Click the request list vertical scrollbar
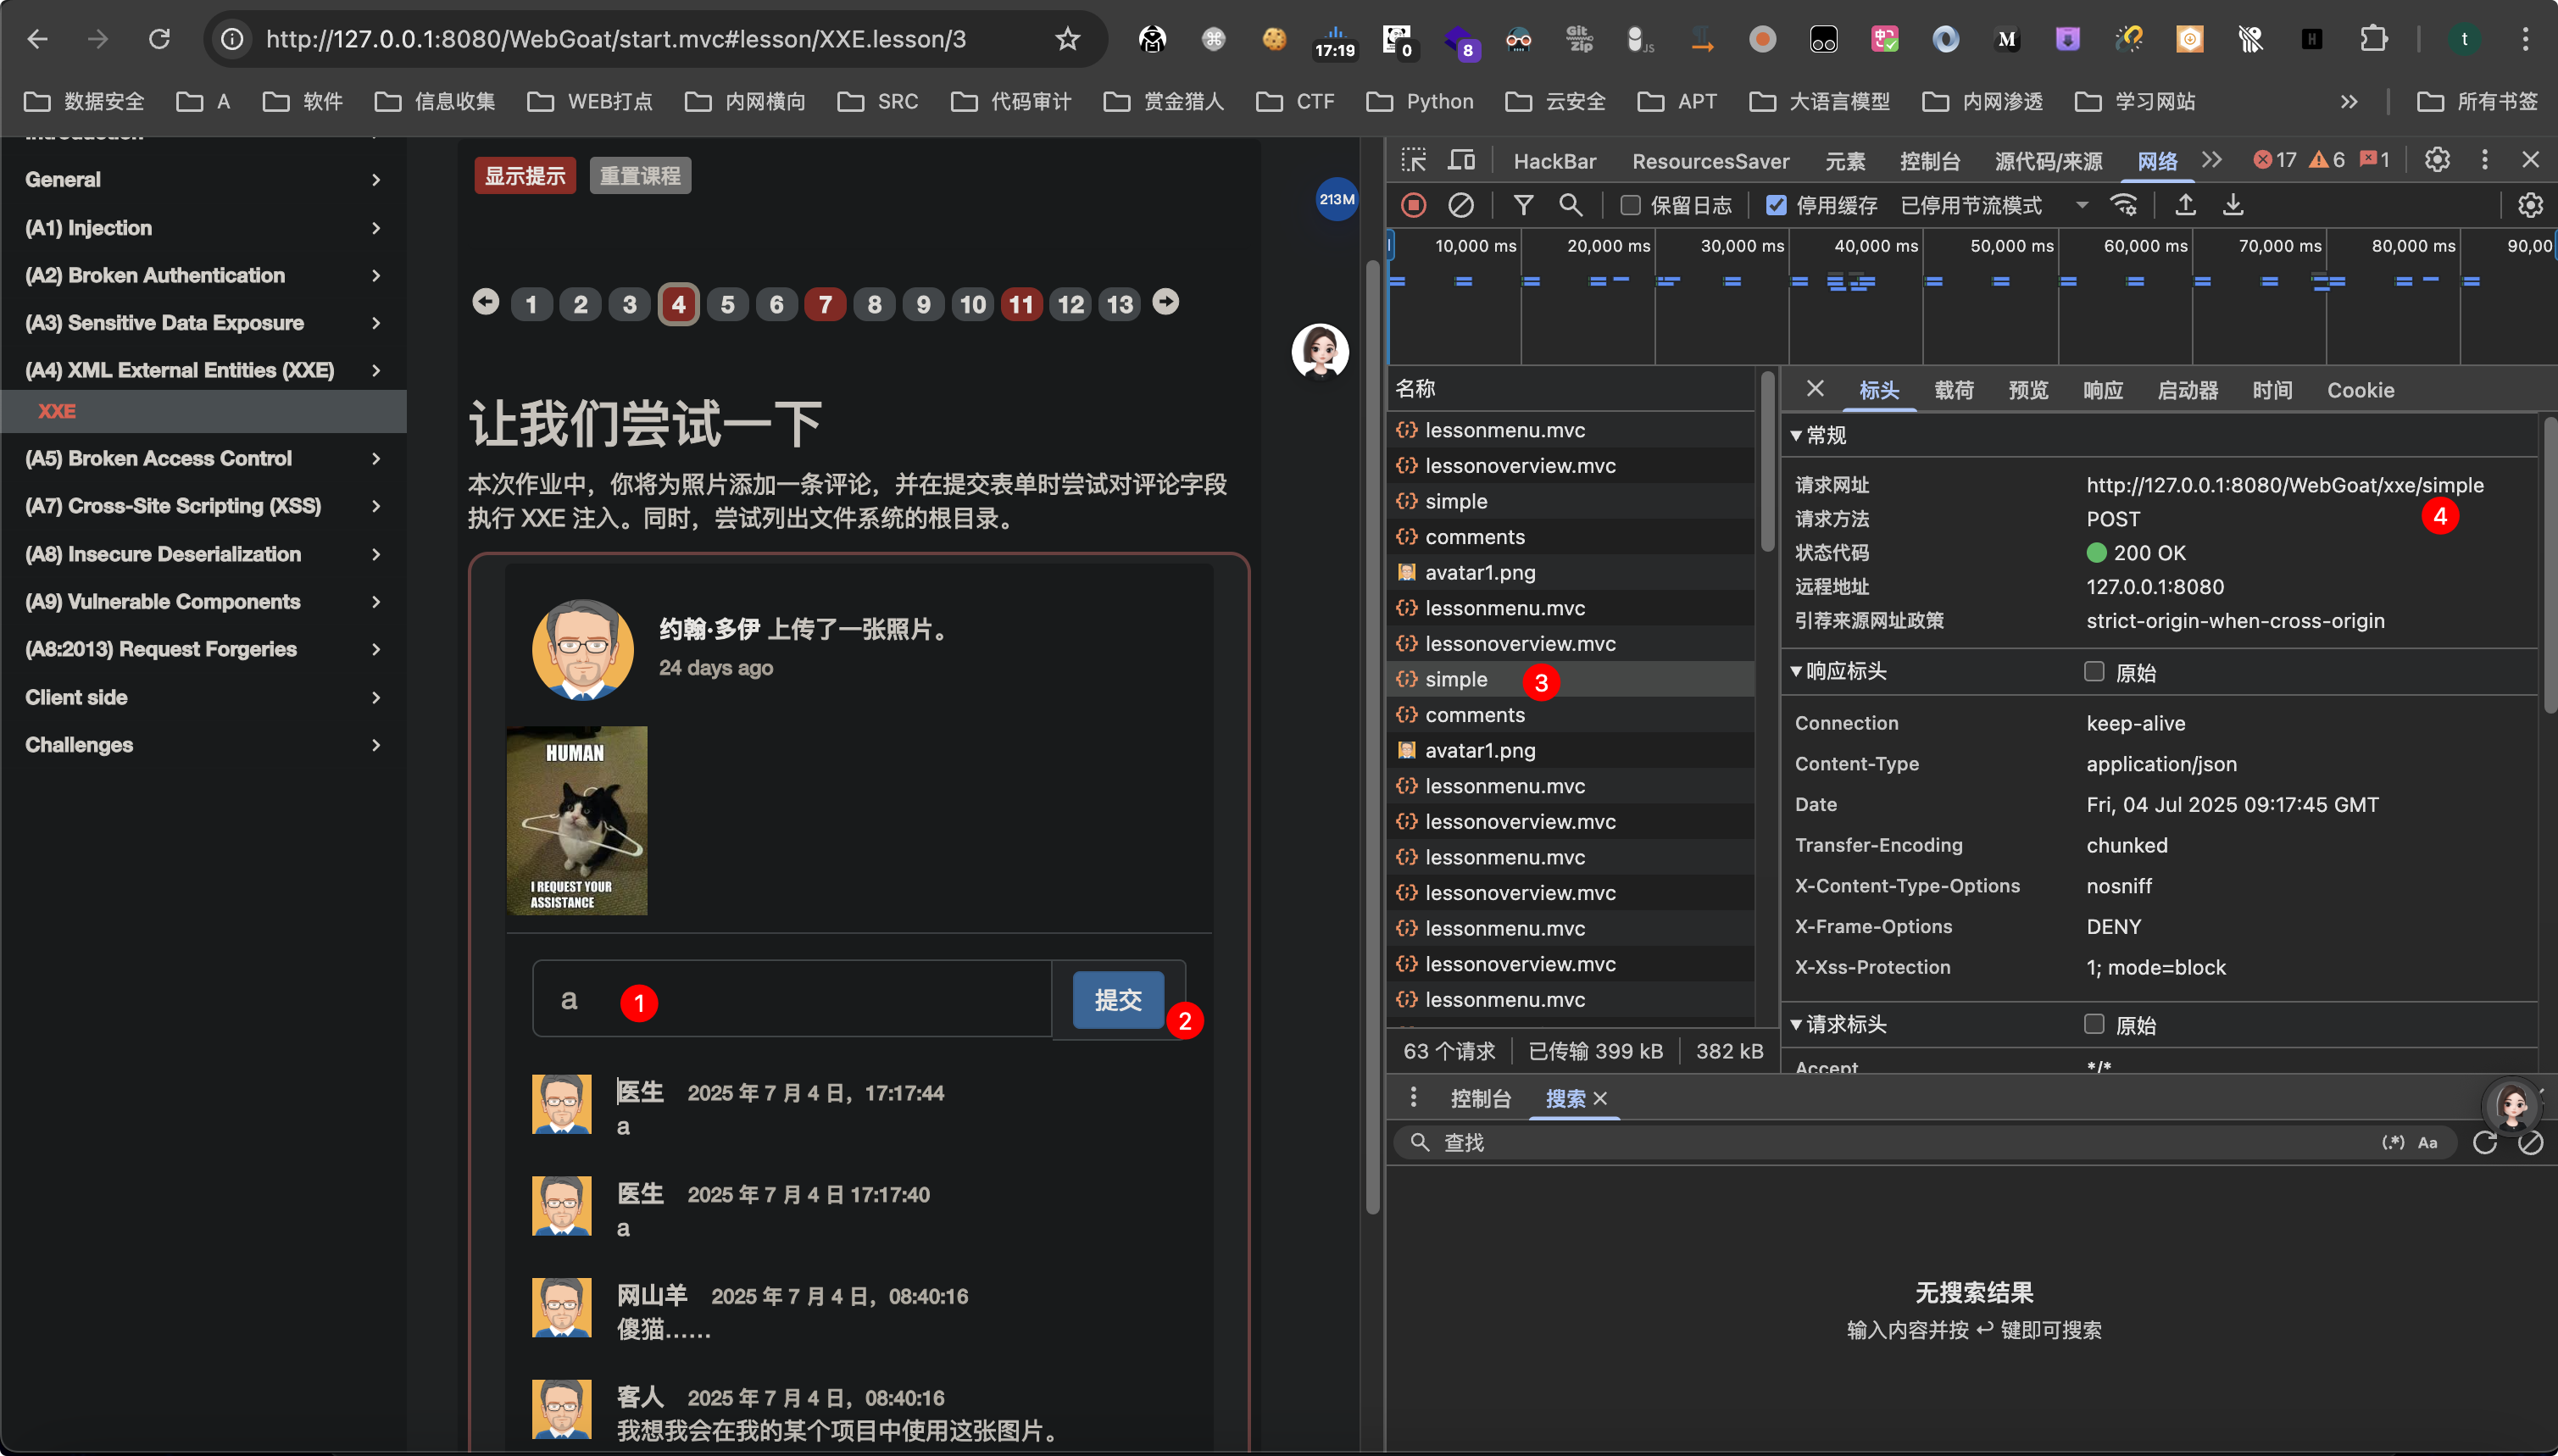Viewport: 2558px width, 1456px height. tap(1767, 463)
